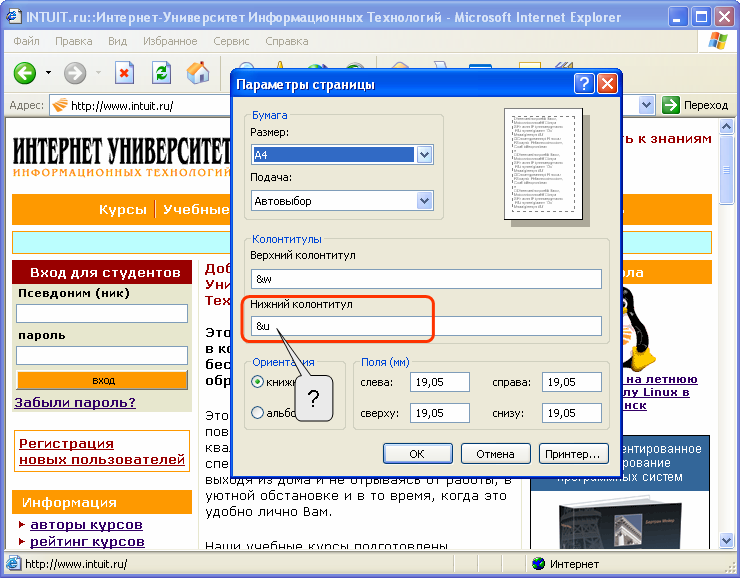Click the Переход green arrow button
The height and width of the screenshot is (578, 740).
[671, 105]
